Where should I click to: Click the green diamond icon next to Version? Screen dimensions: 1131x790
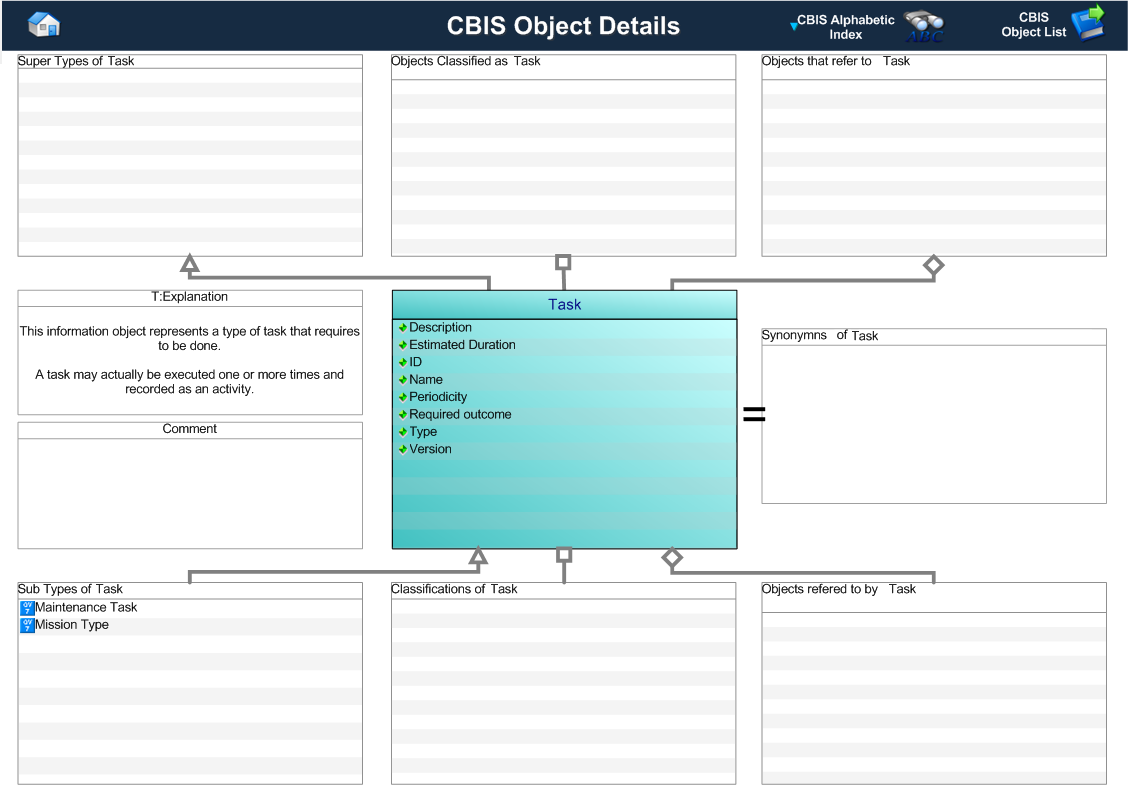(x=402, y=449)
